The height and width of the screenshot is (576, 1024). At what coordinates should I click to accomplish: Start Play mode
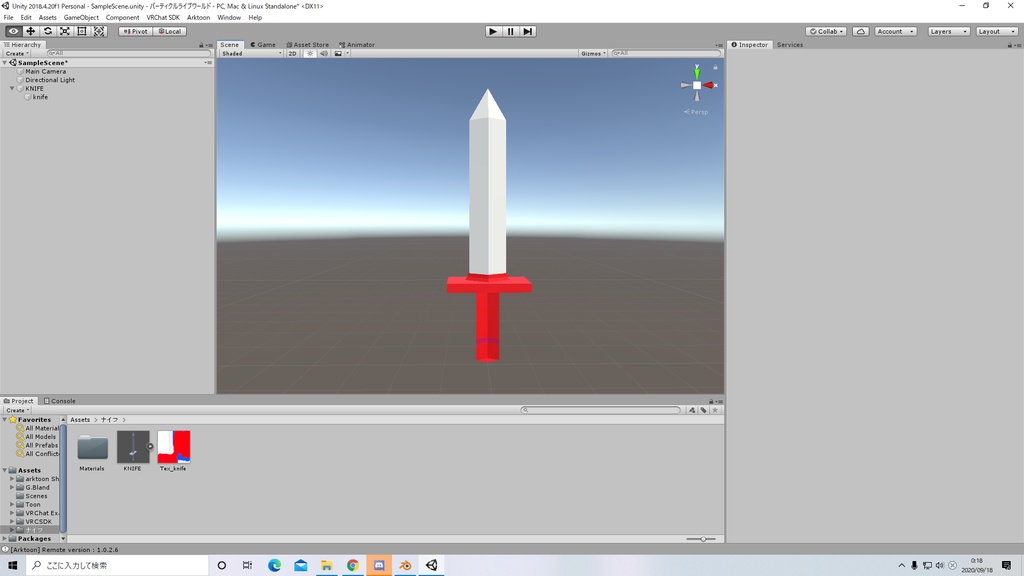(x=493, y=31)
